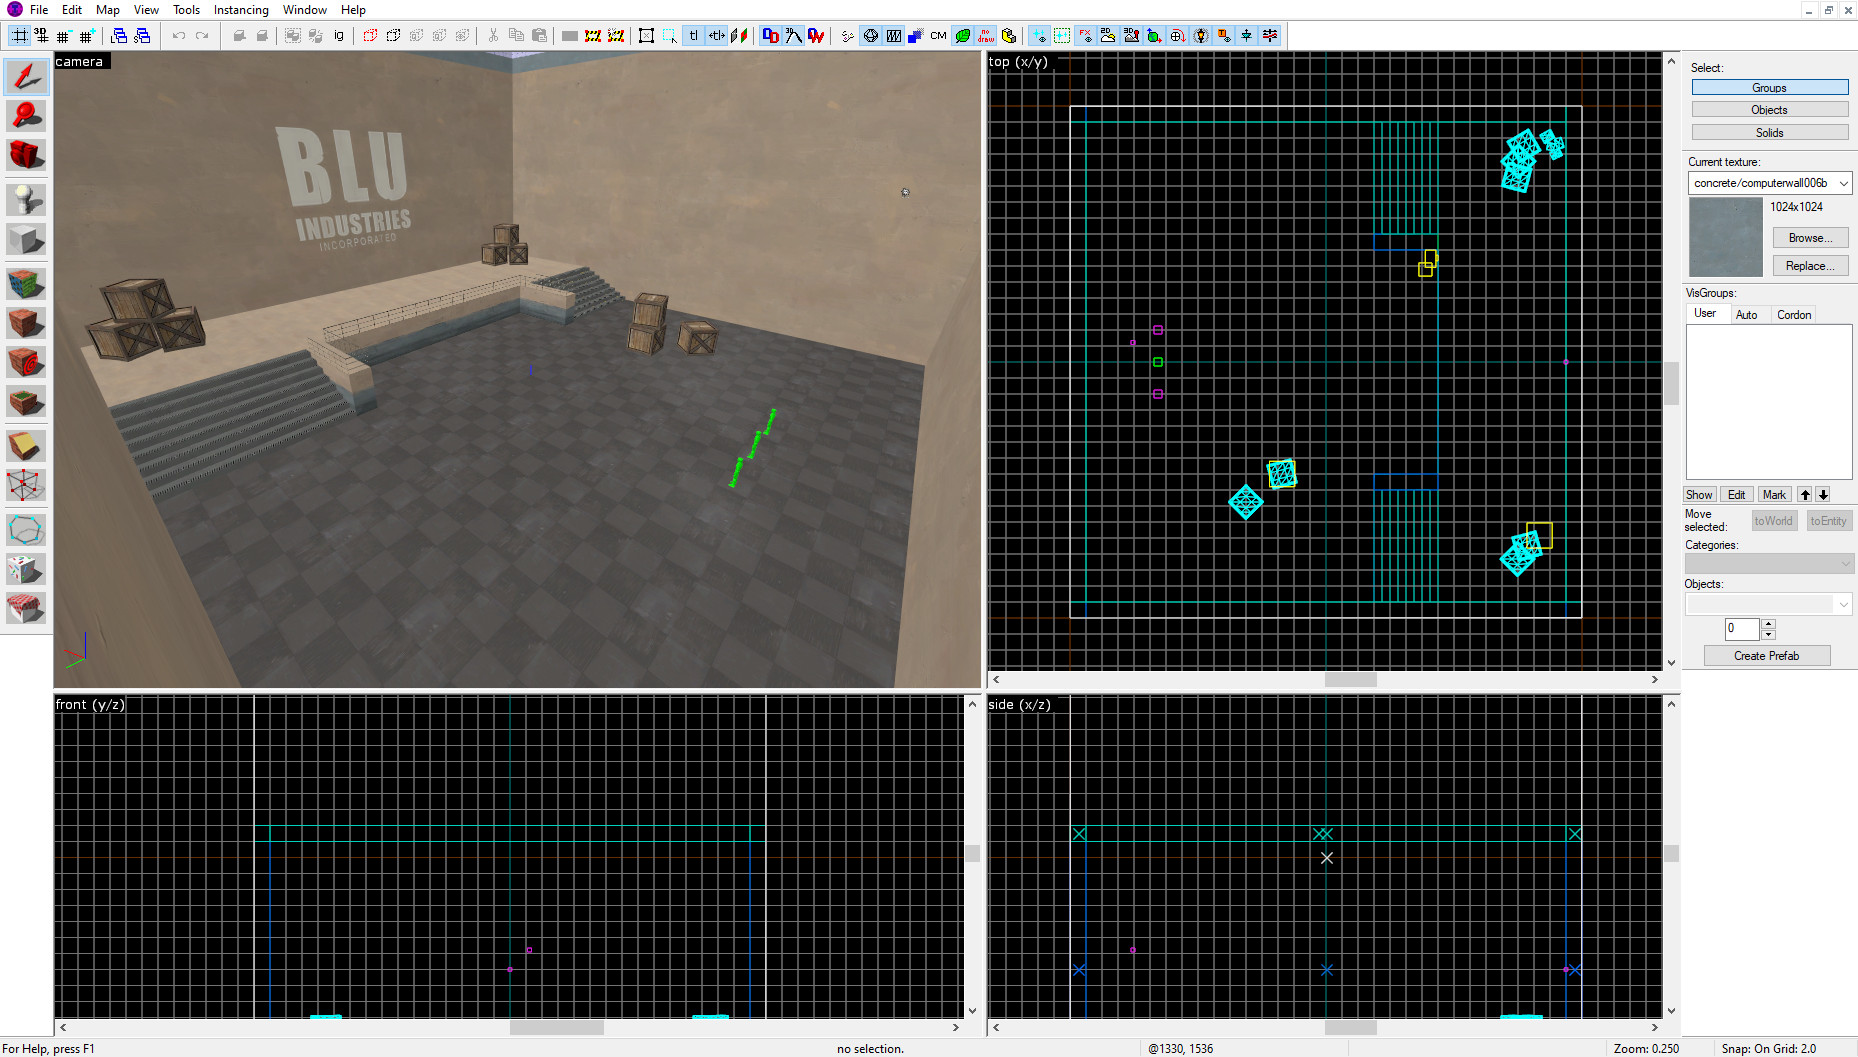Viewport: 1858px width, 1057px height.
Task: Click the prefab count input field
Action: pyautogui.click(x=1741, y=629)
